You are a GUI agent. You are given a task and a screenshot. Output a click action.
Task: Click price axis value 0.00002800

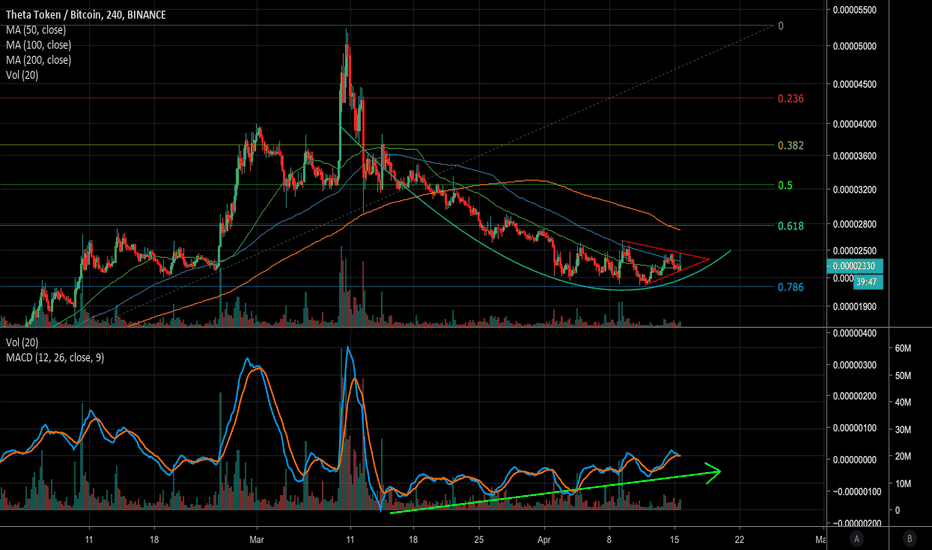click(854, 224)
